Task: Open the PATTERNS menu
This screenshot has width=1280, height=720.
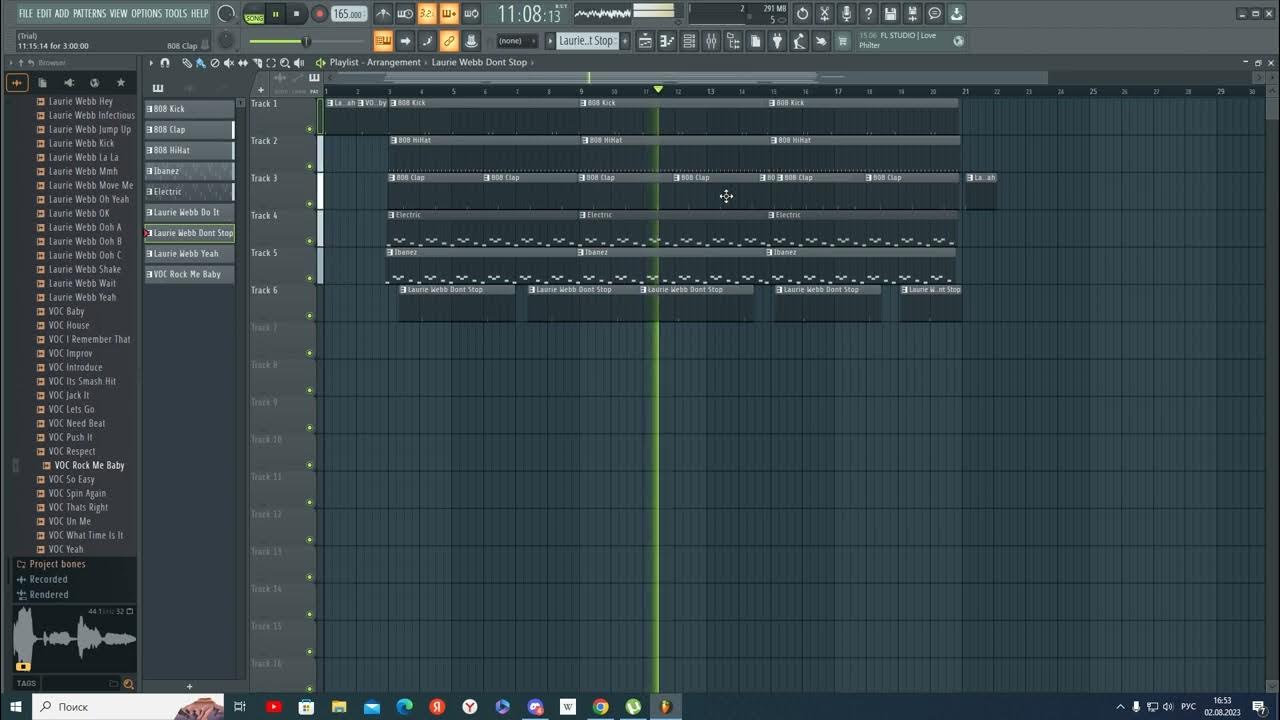Action: point(89,13)
